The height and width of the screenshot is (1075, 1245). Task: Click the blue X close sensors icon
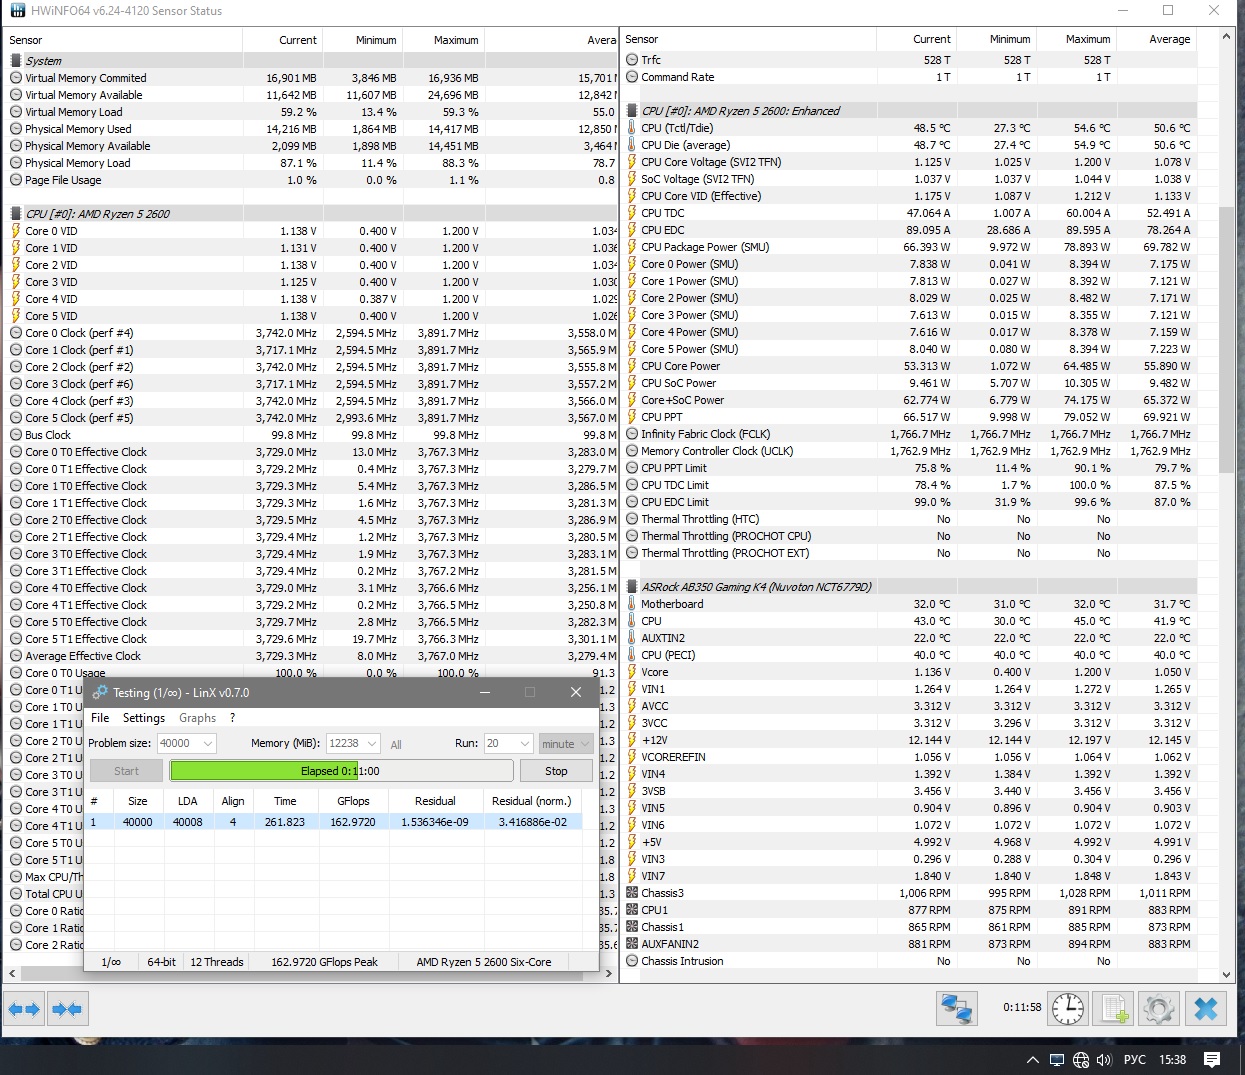(1206, 1008)
